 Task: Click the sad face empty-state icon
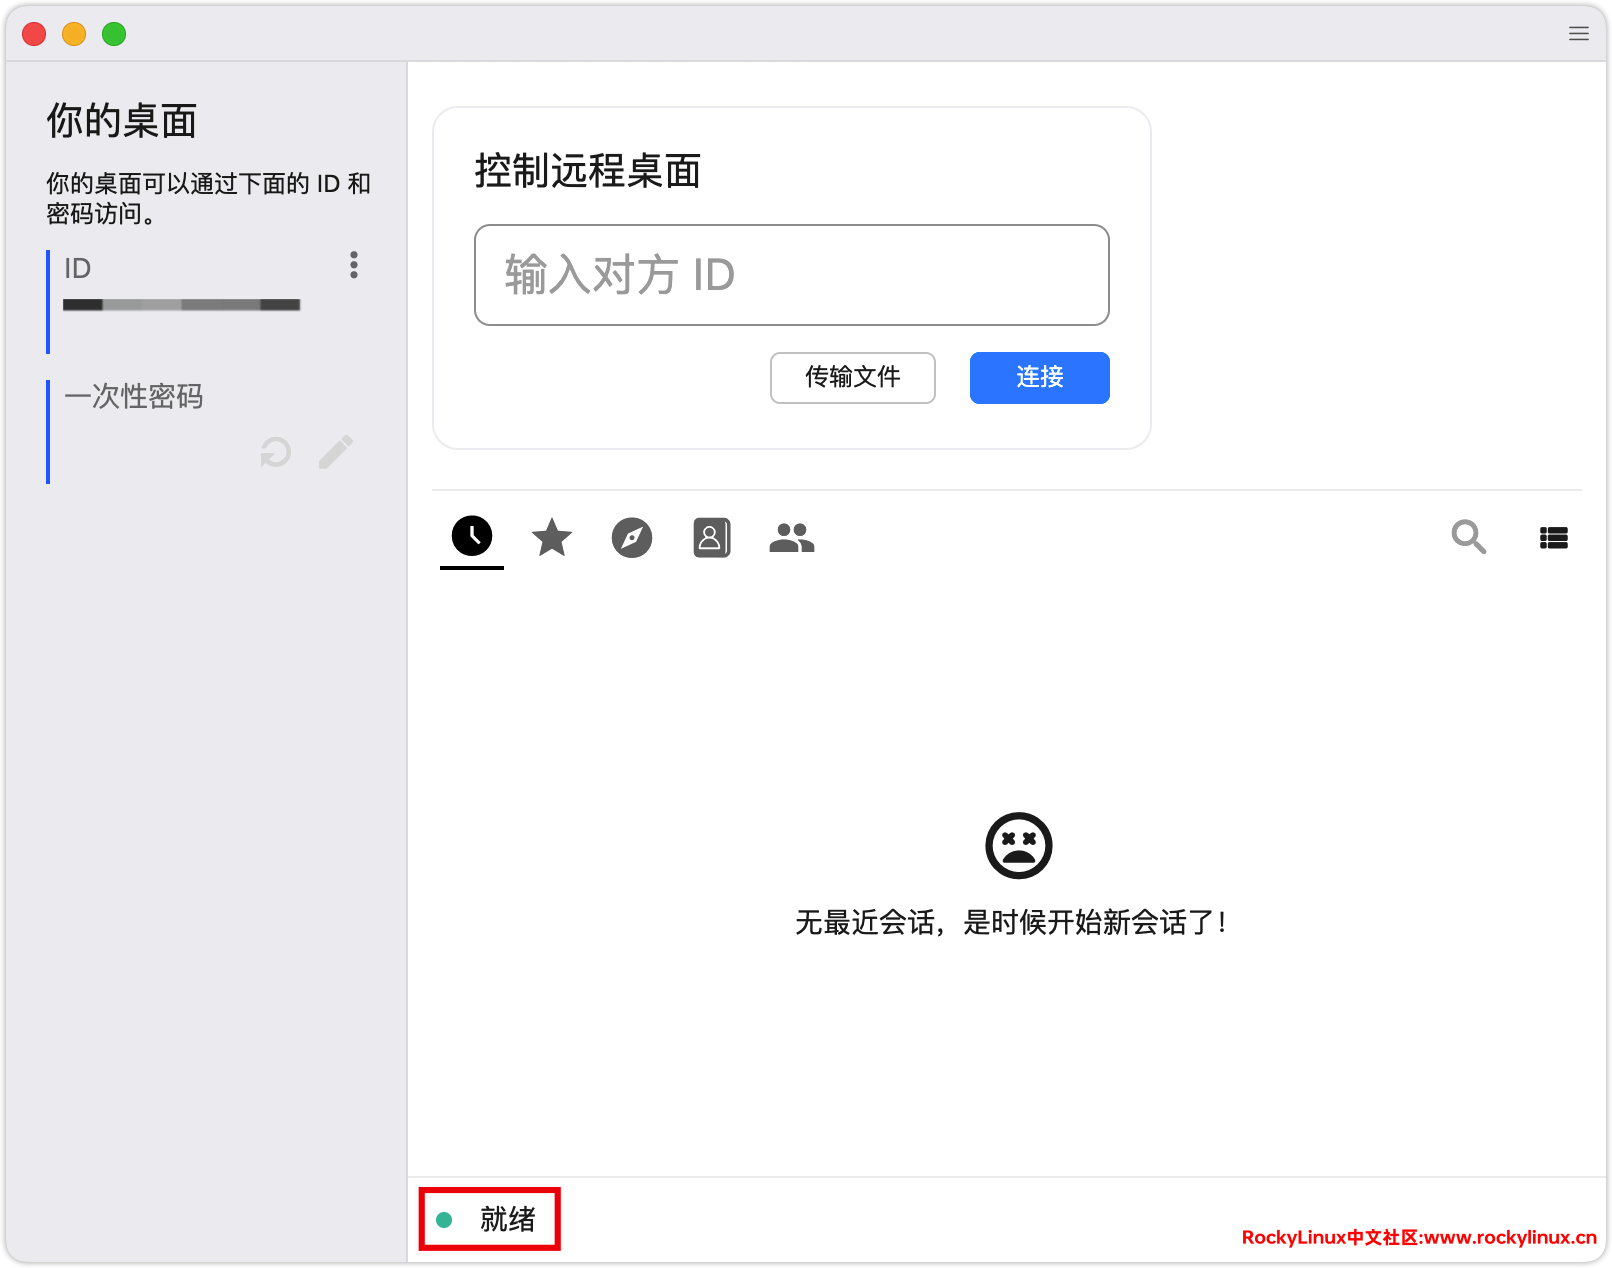coord(1018,846)
